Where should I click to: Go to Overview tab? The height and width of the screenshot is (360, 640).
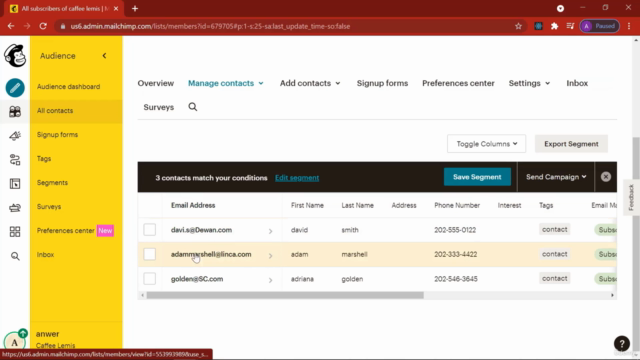click(156, 83)
